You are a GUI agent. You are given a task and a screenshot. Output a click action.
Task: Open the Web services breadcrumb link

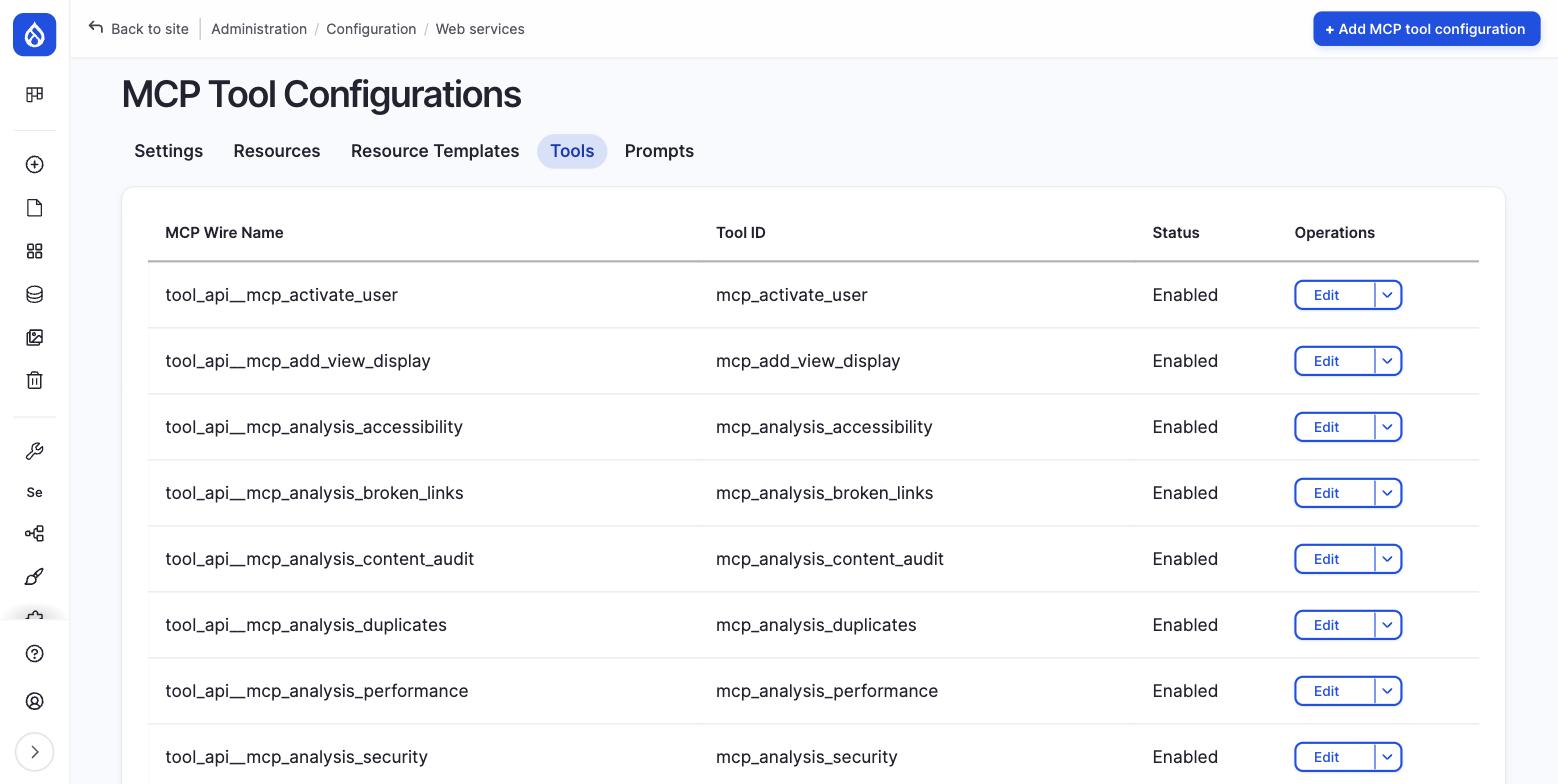pos(480,29)
